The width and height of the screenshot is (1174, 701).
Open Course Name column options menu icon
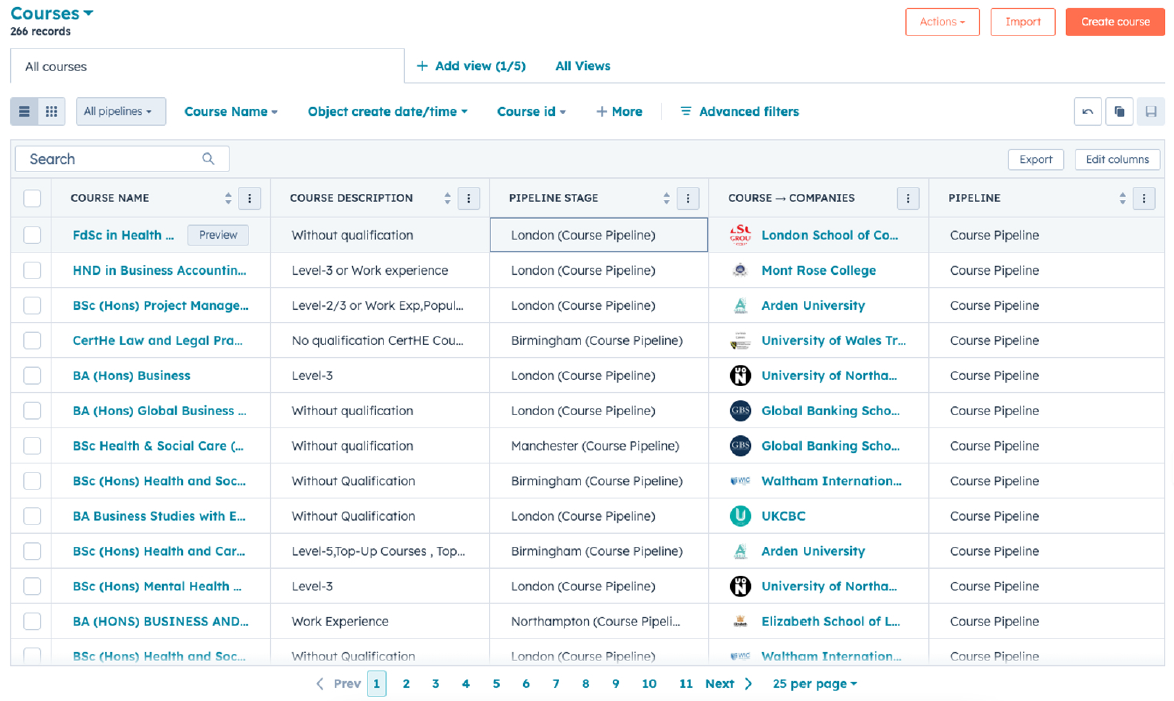pyautogui.click(x=249, y=198)
